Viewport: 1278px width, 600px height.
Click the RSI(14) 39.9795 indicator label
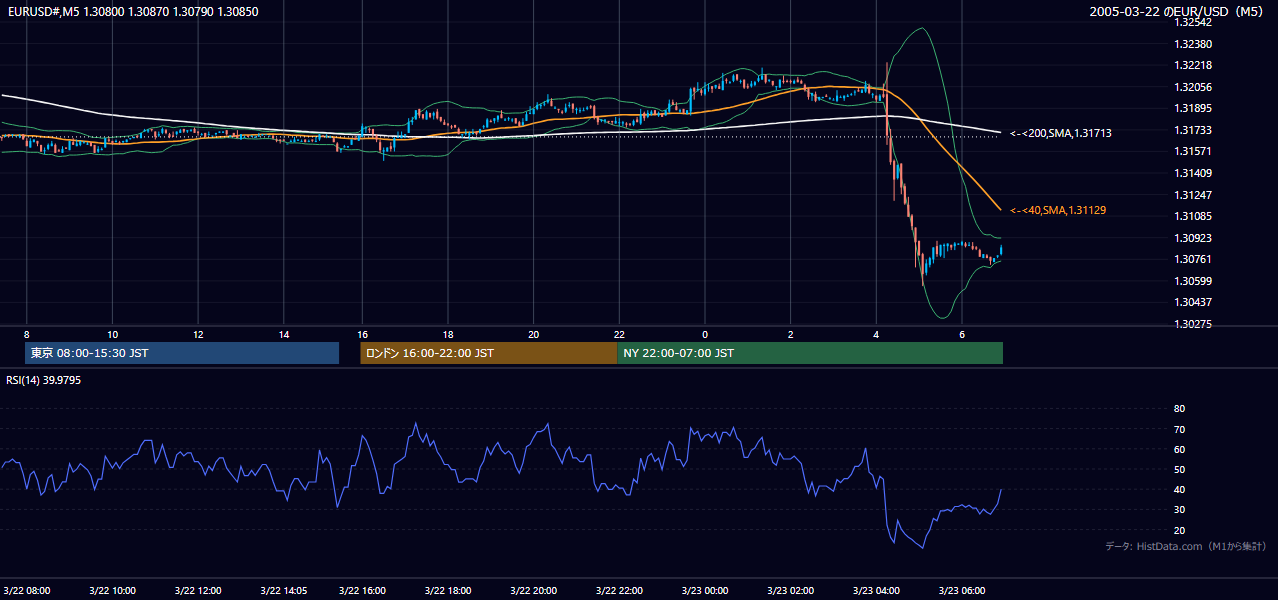pos(44,380)
